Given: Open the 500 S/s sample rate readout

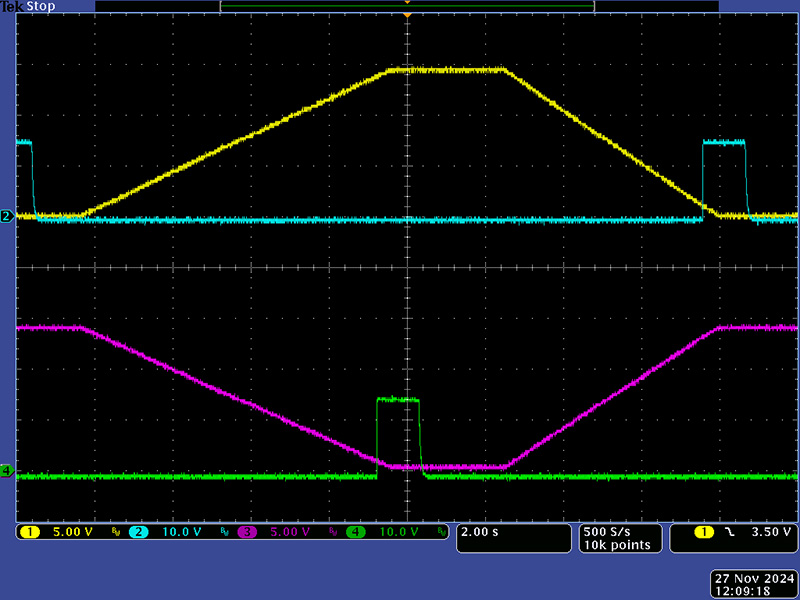Looking at the screenshot, I should tap(605, 530).
